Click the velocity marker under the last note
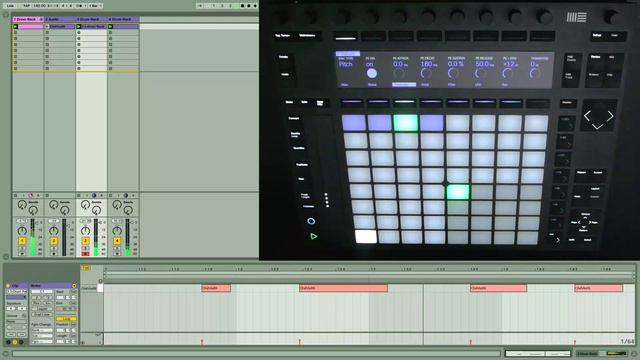This screenshot has width=640, height=360. click(x=575, y=341)
